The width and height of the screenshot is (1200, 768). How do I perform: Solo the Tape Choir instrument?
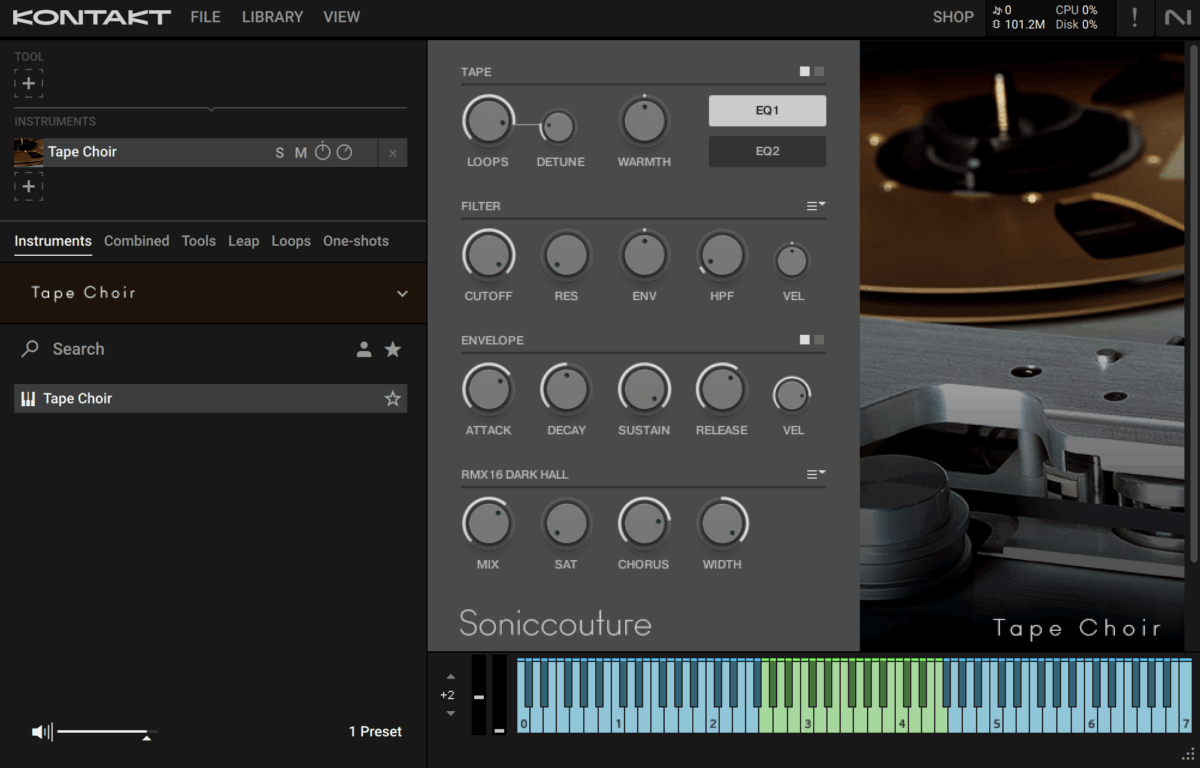280,153
